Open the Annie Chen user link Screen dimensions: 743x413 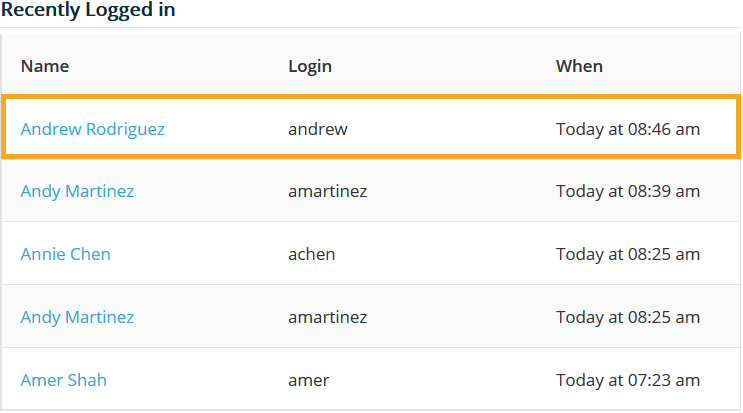click(x=65, y=254)
